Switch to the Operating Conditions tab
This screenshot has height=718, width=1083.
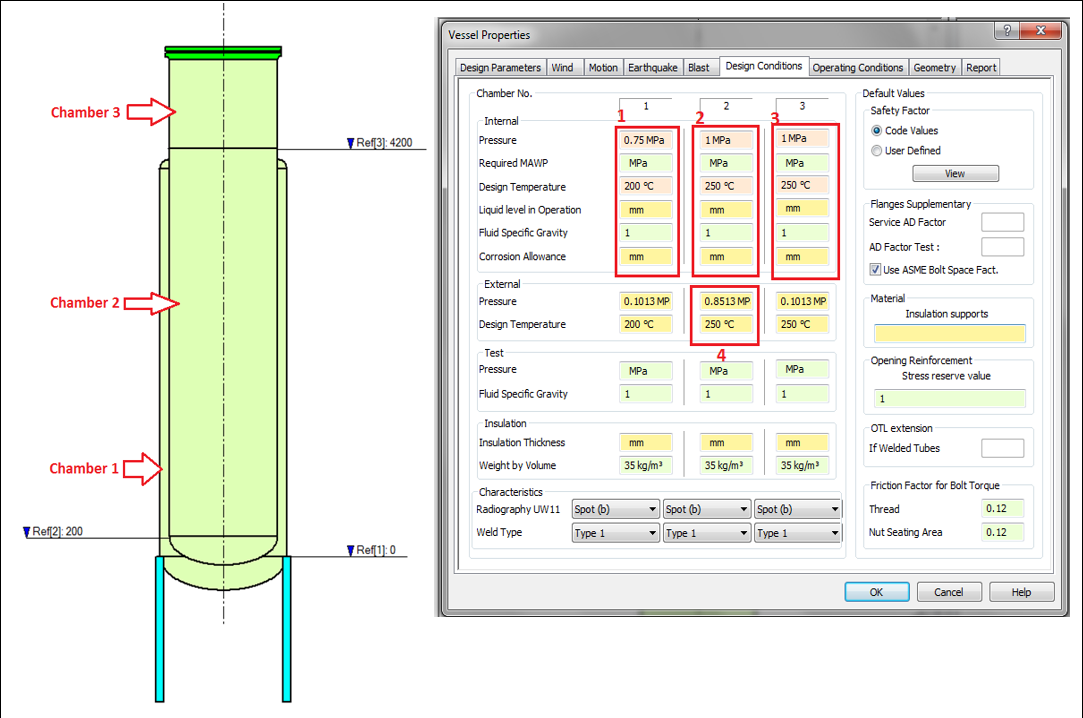pos(857,67)
